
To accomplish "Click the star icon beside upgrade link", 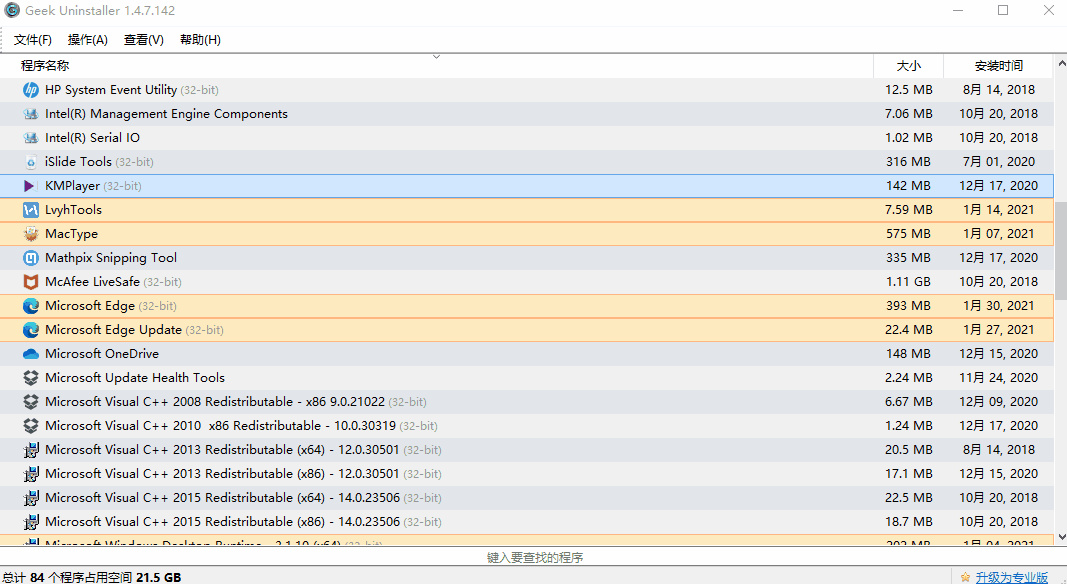I will point(965,577).
